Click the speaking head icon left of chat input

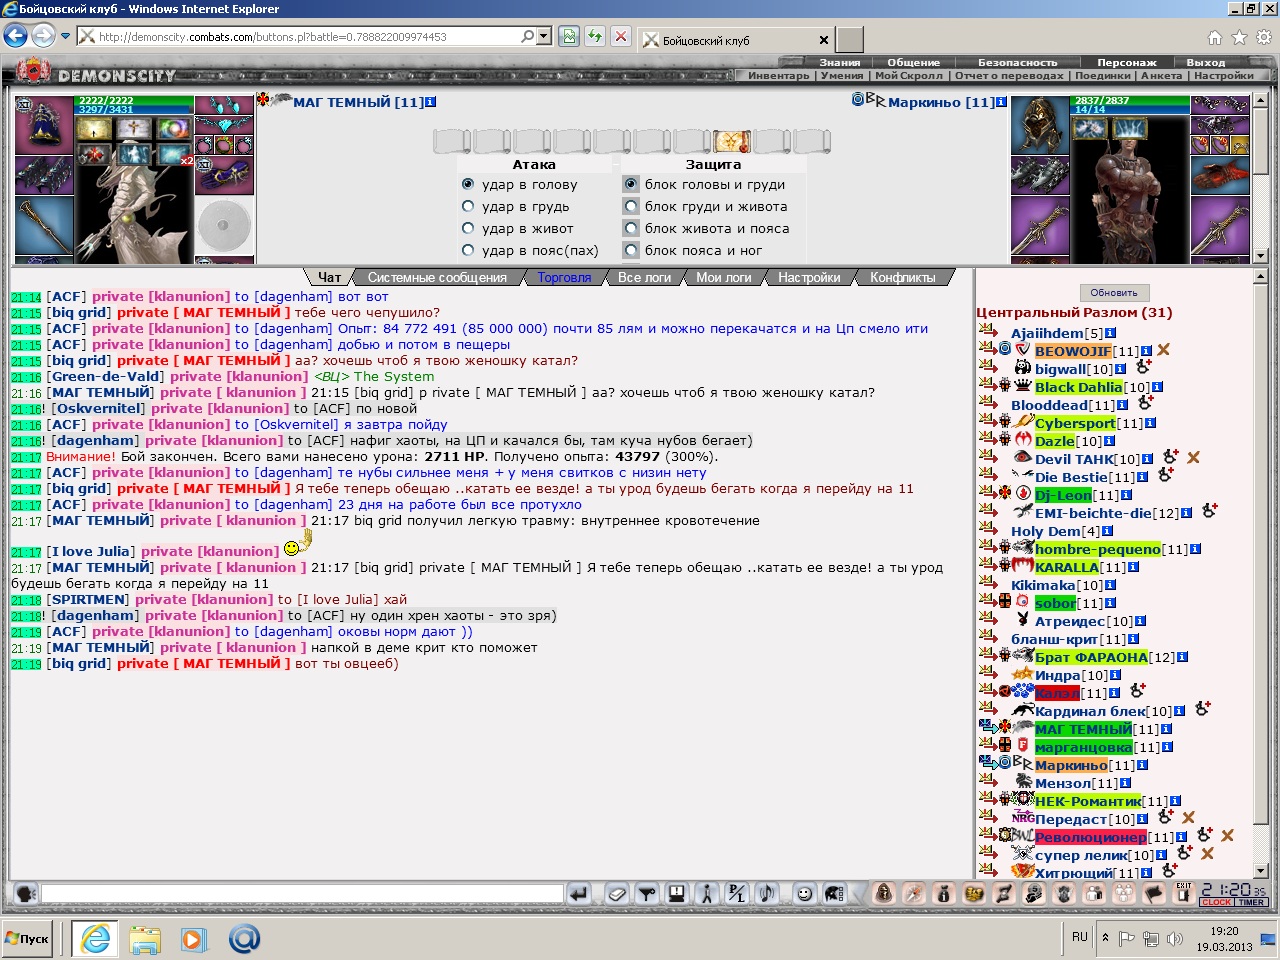point(26,894)
